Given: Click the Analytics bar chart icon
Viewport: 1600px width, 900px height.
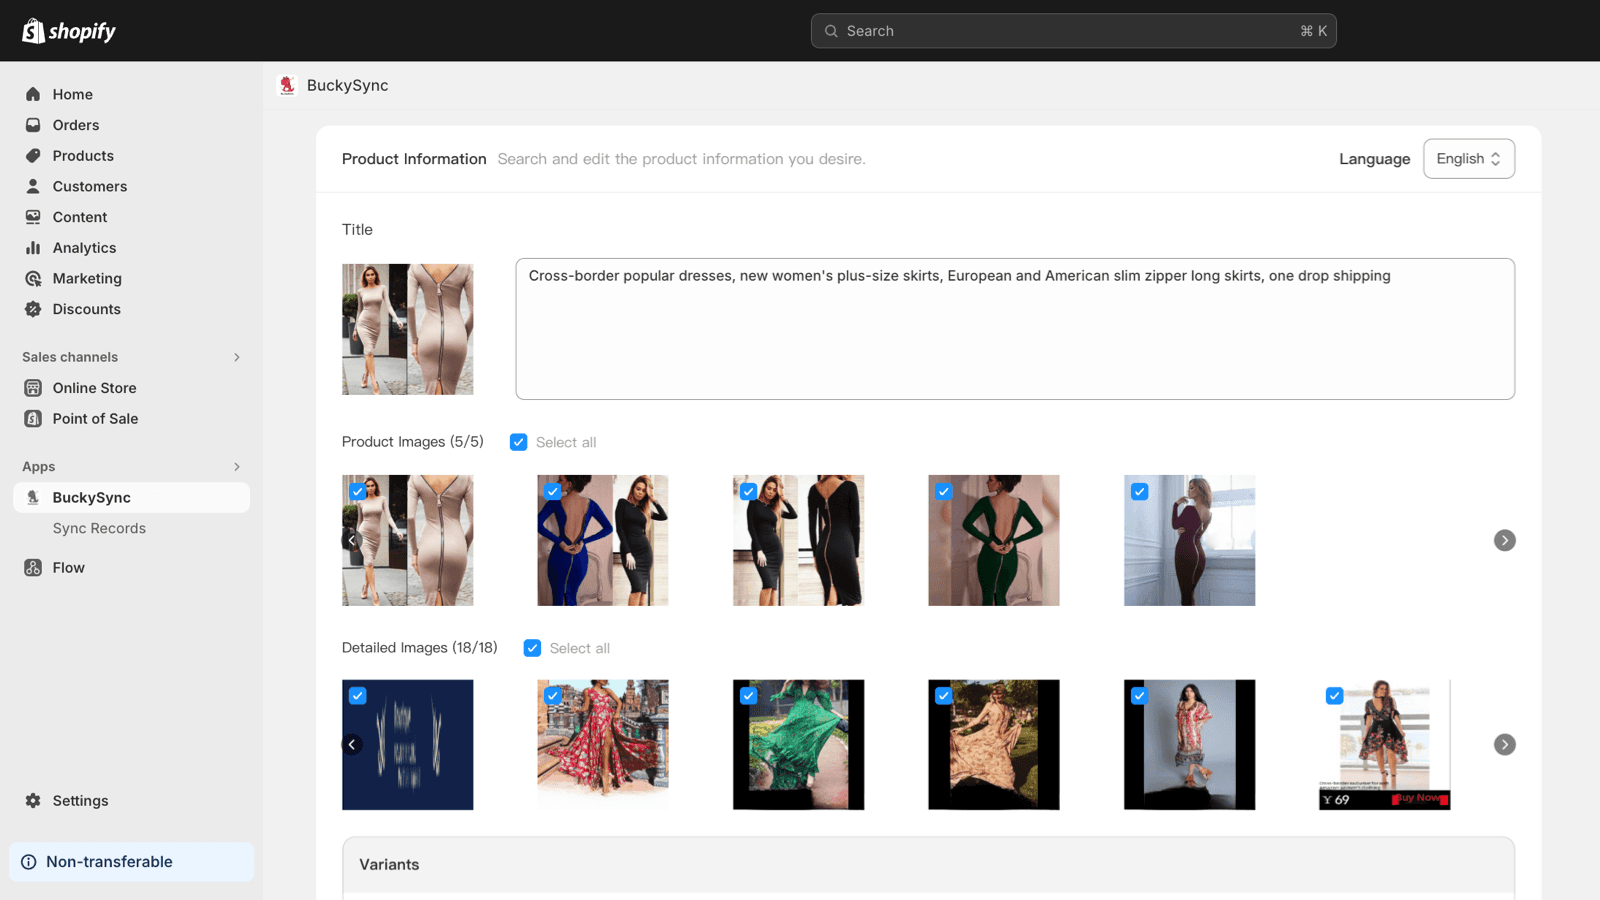Looking at the screenshot, I should pyautogui.click(x=33, y=248).
